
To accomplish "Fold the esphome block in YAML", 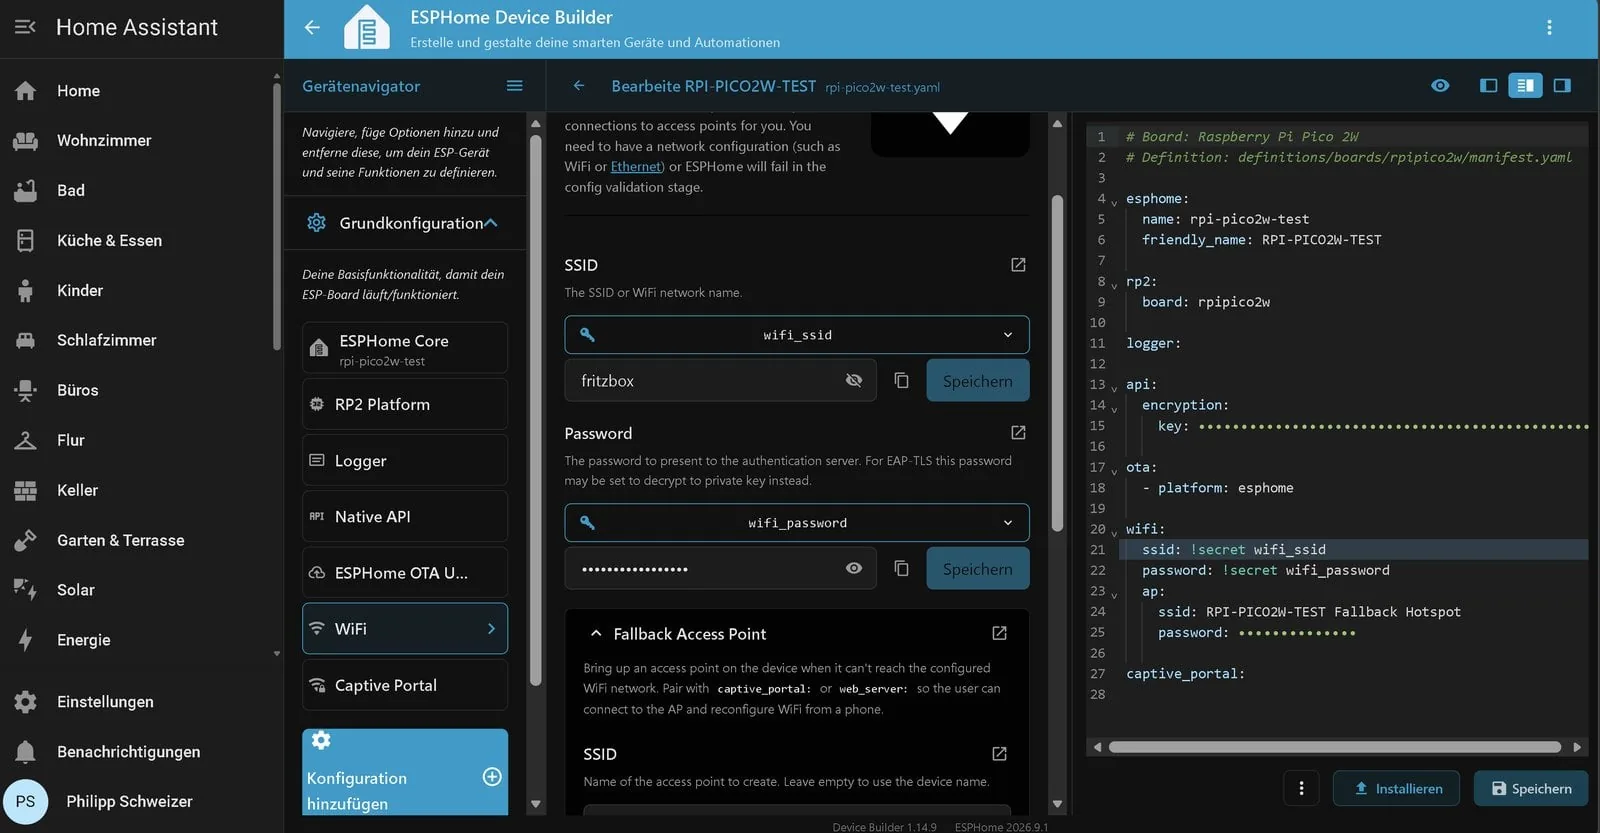I will click(x=1114, y=201).
